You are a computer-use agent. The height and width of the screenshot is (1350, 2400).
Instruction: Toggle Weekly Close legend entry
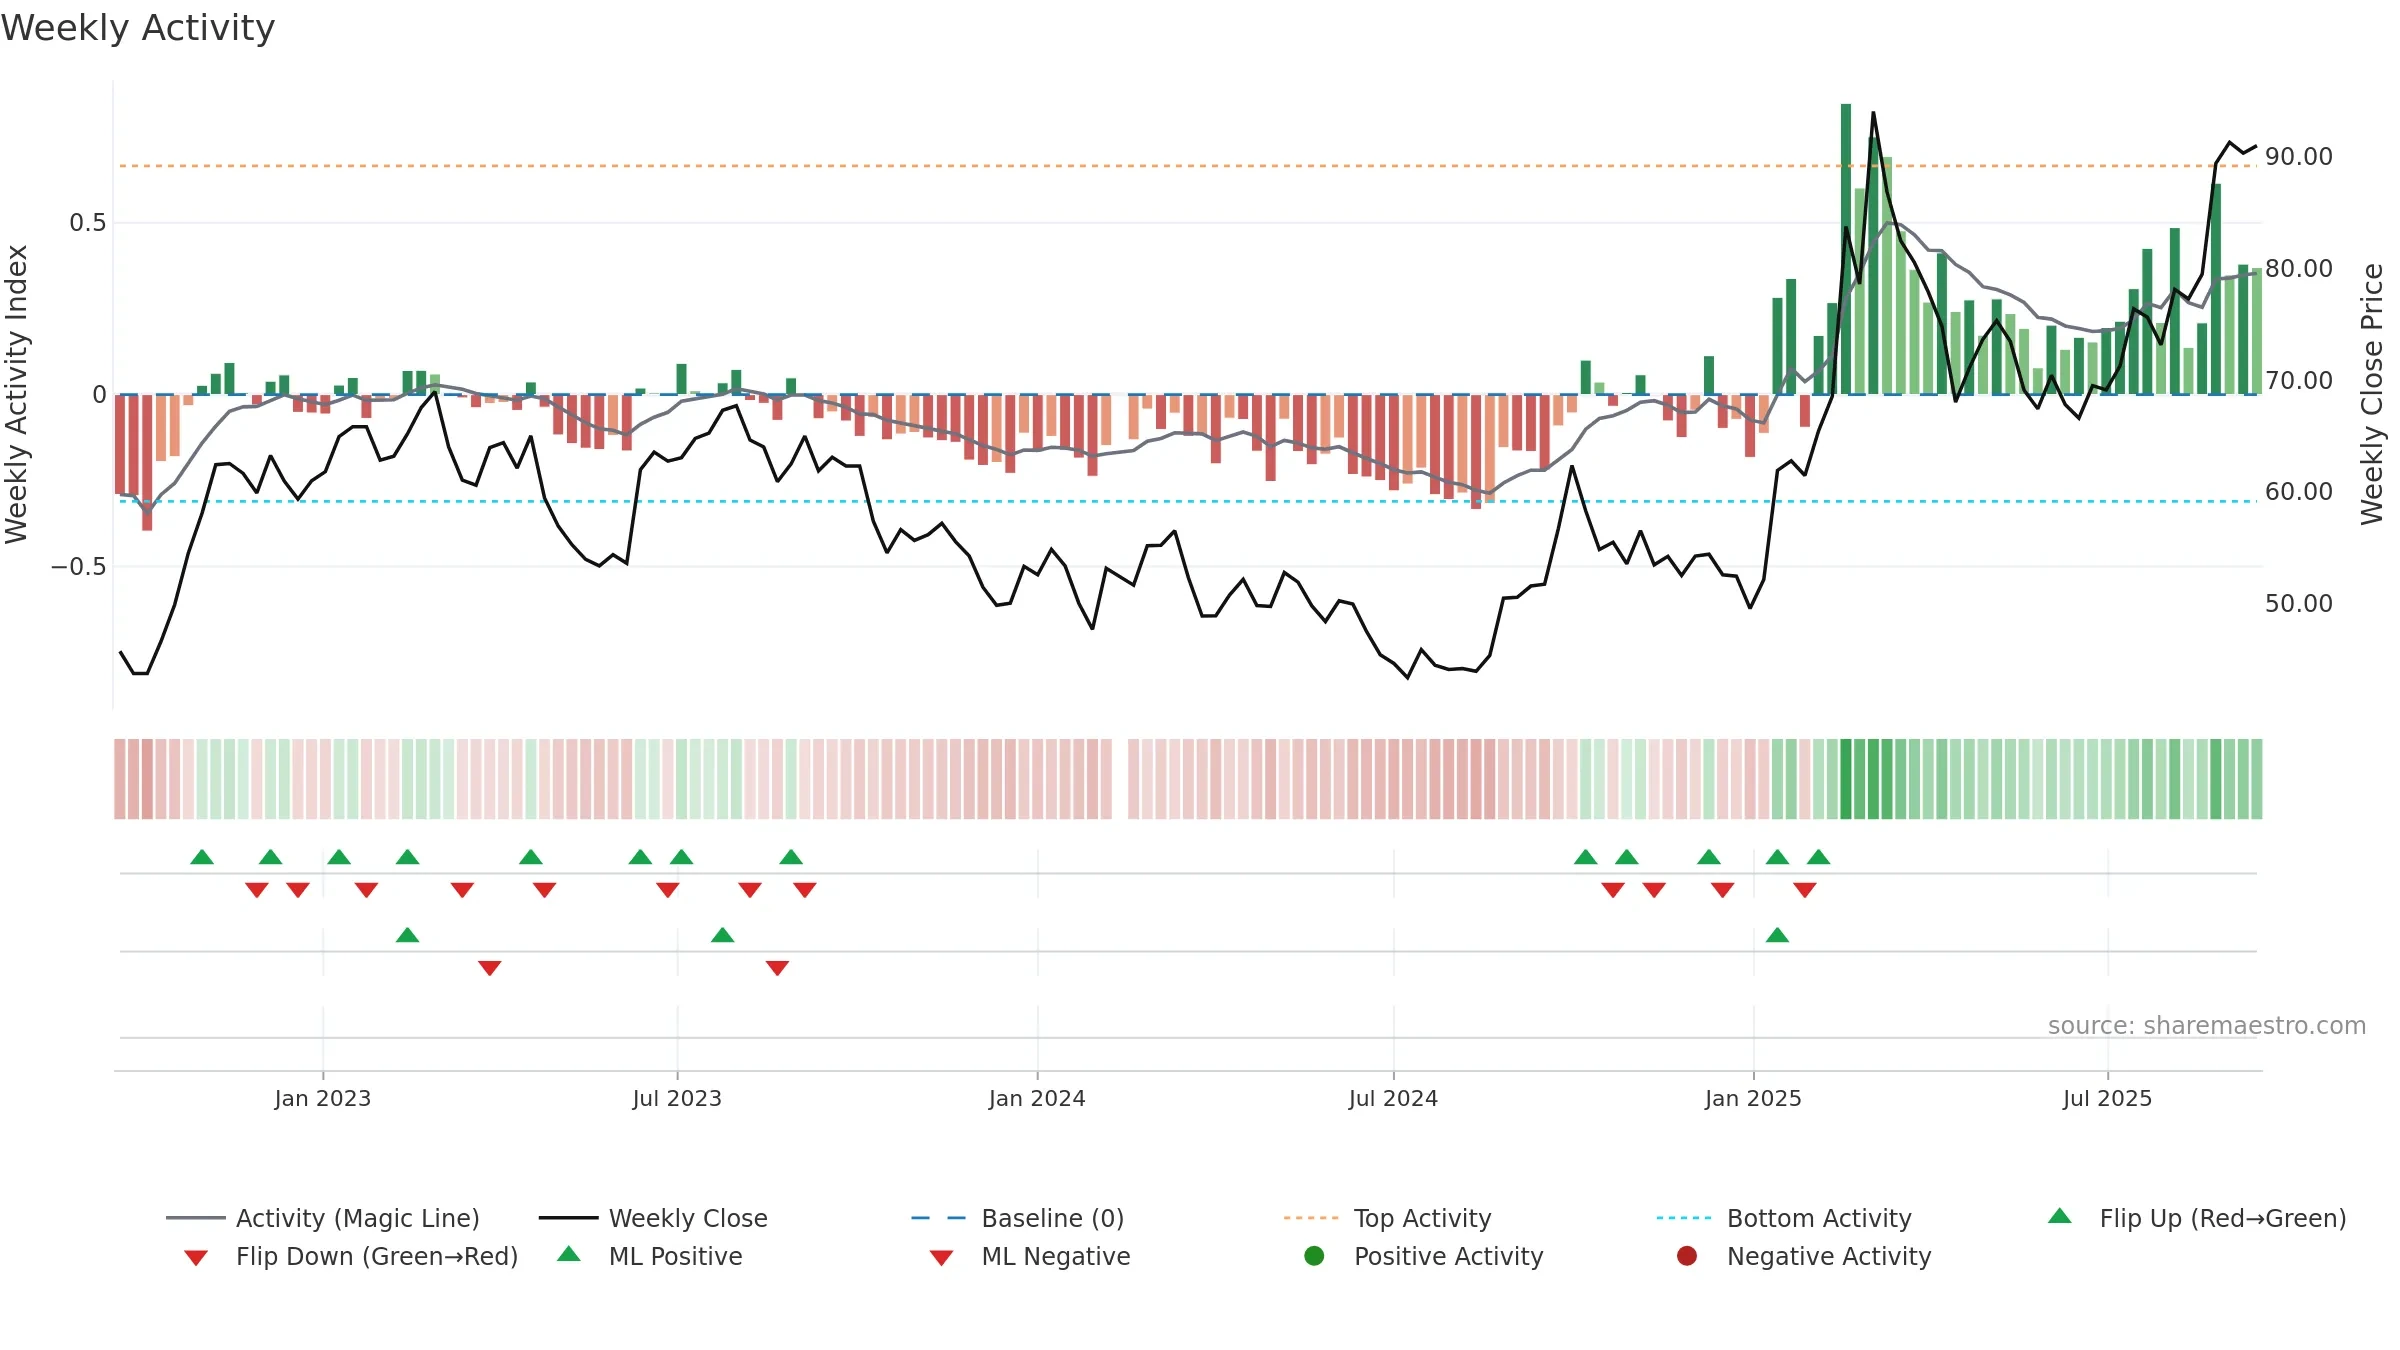[653, 1218]
